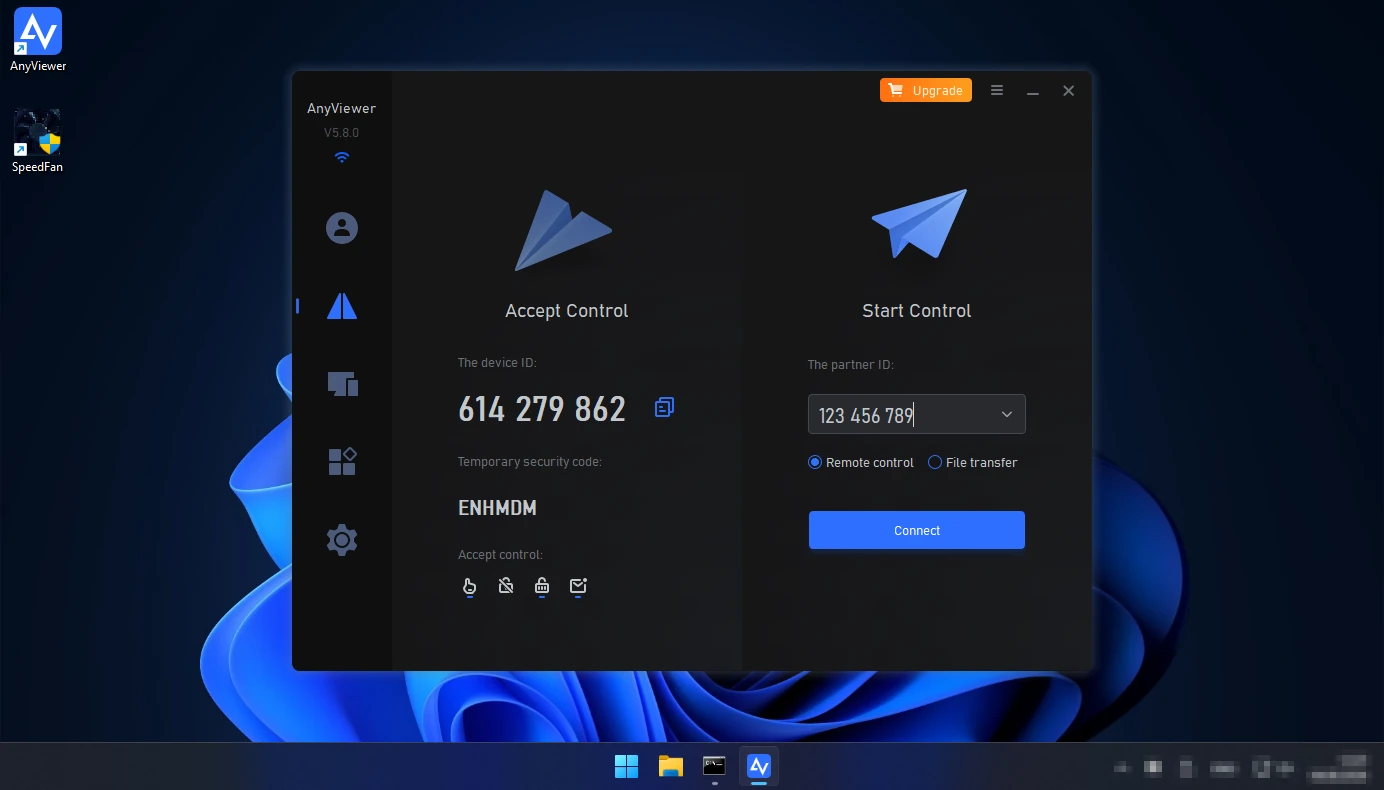Open the devices list in sidebar
This screenshot has width=1384, height=790.
pos(342,384)
